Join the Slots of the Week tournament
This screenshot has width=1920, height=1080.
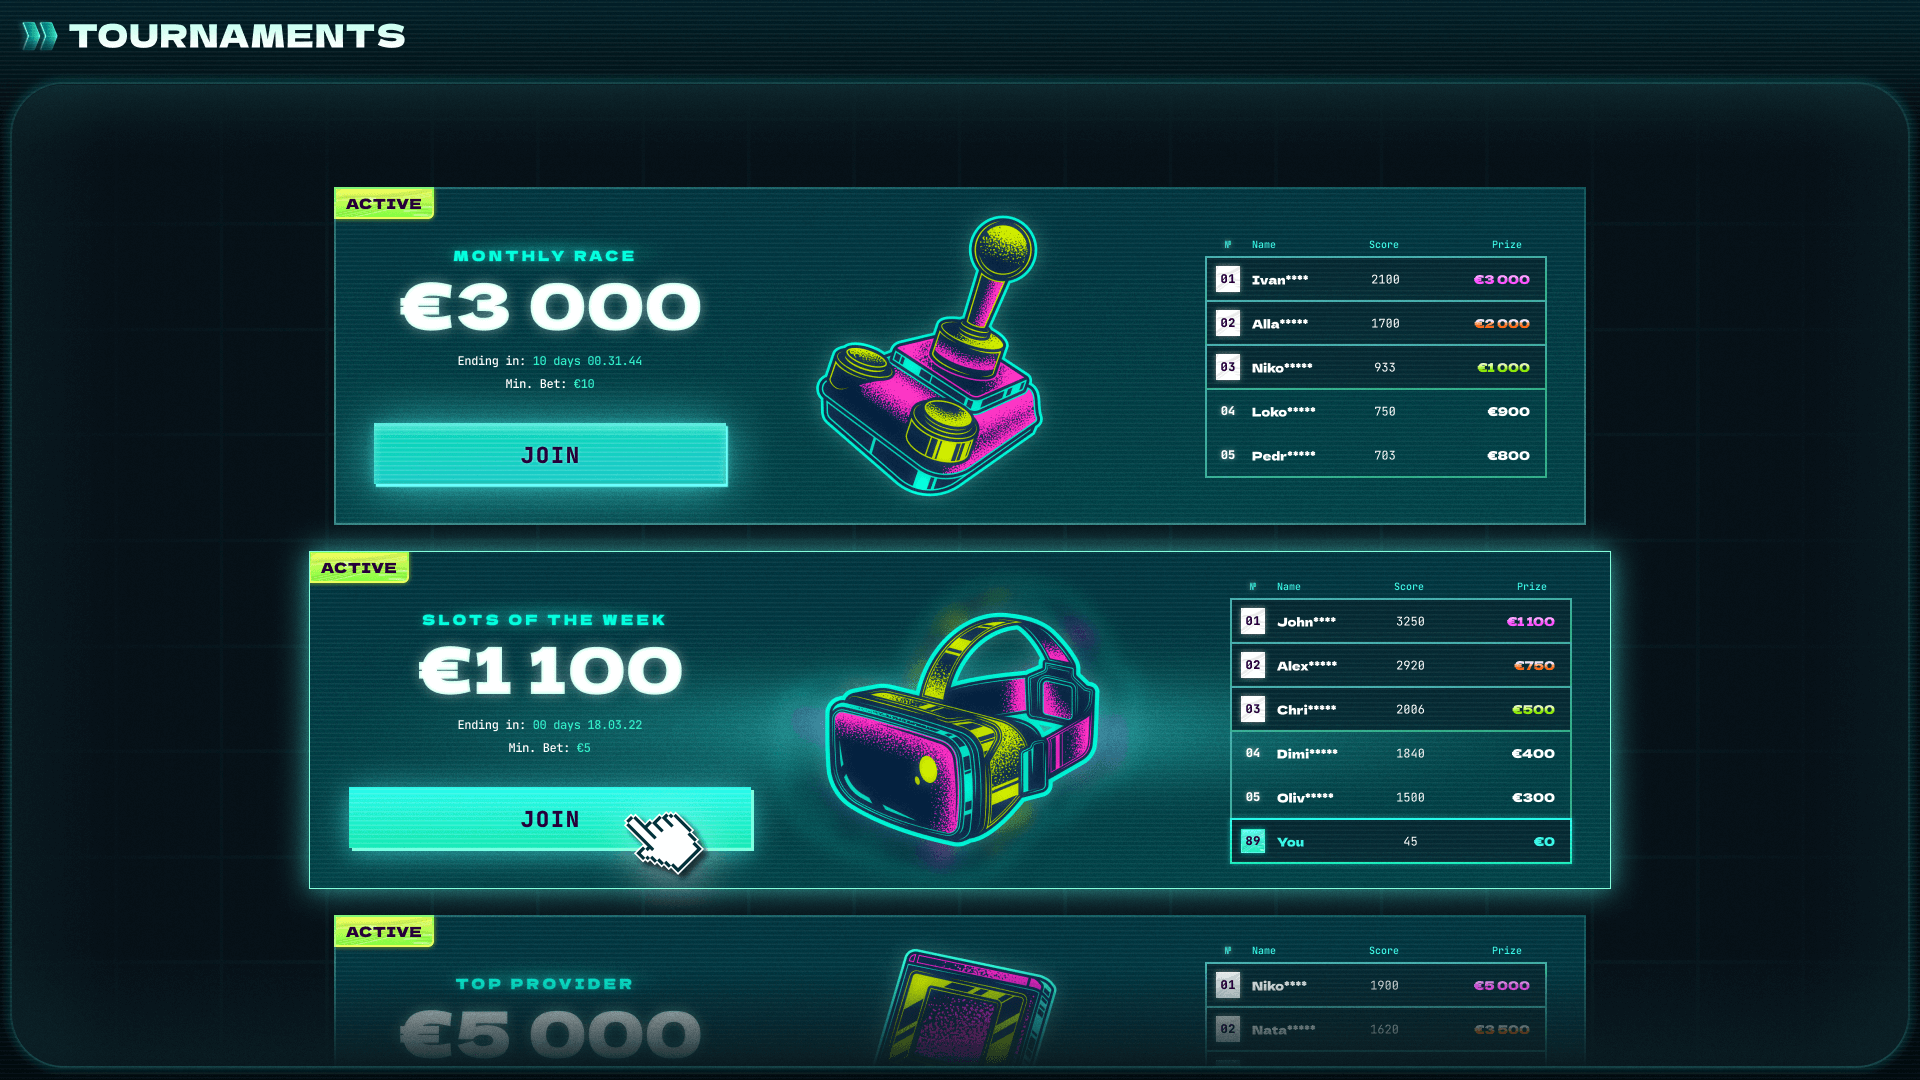click(550, 819)
